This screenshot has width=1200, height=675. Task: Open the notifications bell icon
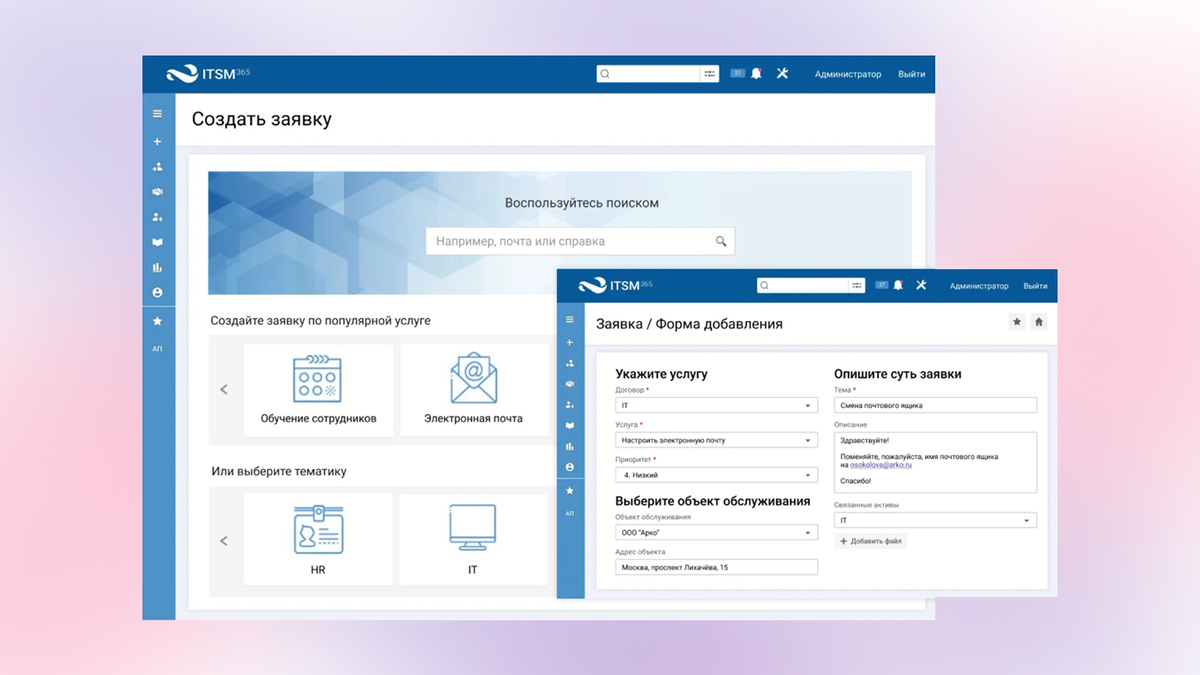755,73
